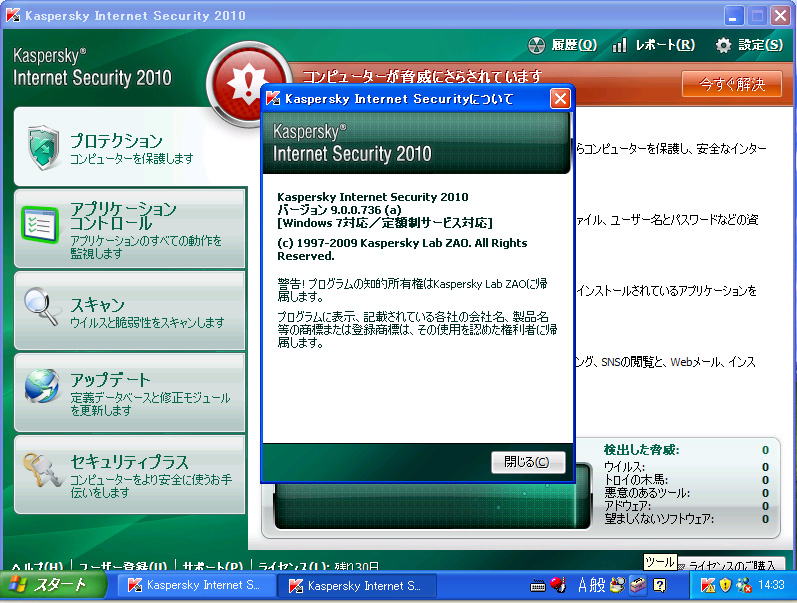Click the ライセンスのご購入 button

[732, 564]
